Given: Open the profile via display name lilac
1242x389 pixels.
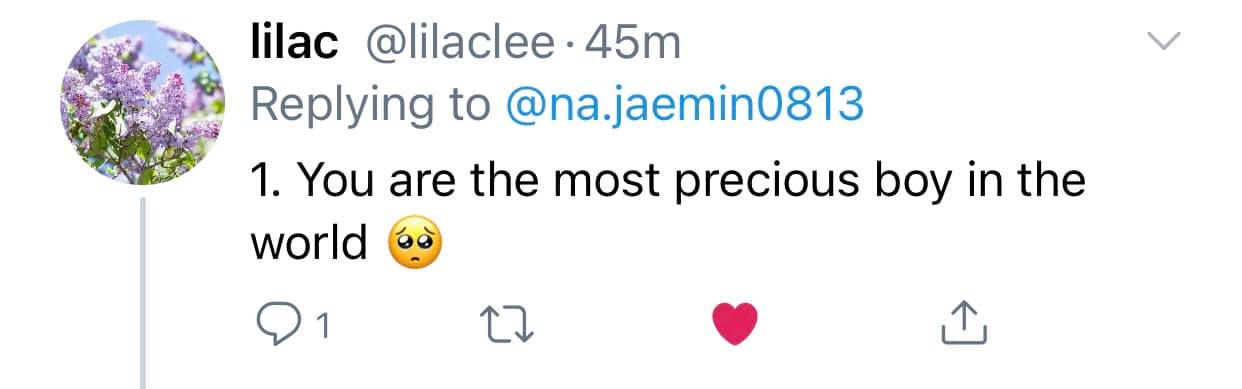Looking at the screenshot, I should (291, 43).
